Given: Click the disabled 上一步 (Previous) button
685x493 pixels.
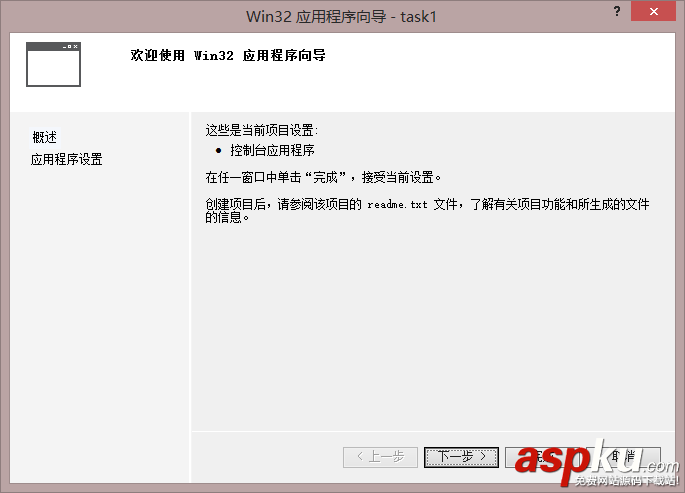Looking at the screenshot, I should pos(380,457).
